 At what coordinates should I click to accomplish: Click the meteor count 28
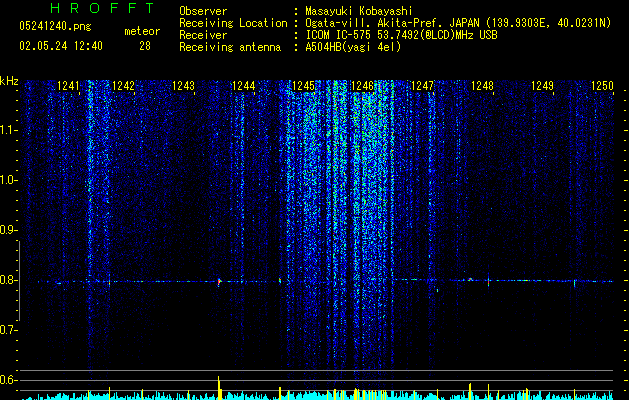(145, 46)
